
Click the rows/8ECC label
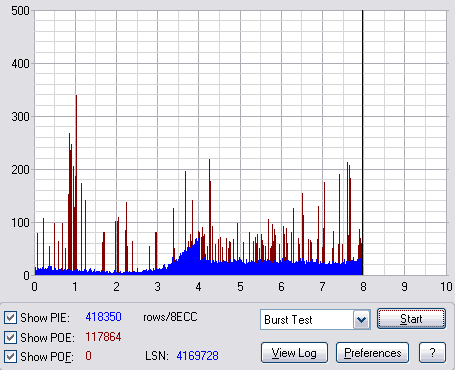(170, 317)
